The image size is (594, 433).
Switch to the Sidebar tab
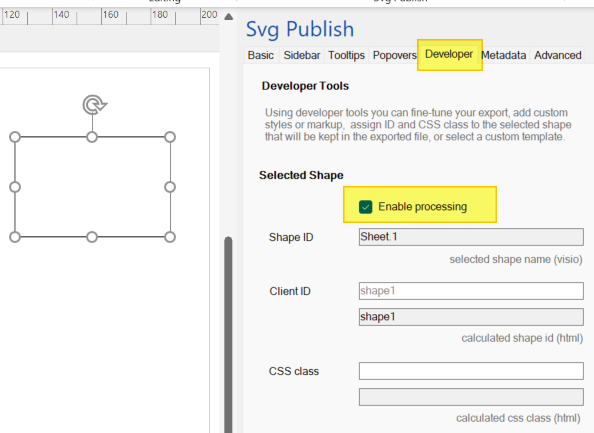pyautogui.click(x=302, y=55)
